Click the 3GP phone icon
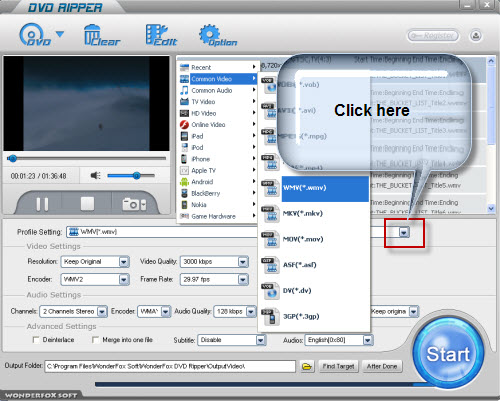Viewport: 500px width, 401px height. [269, 316]
